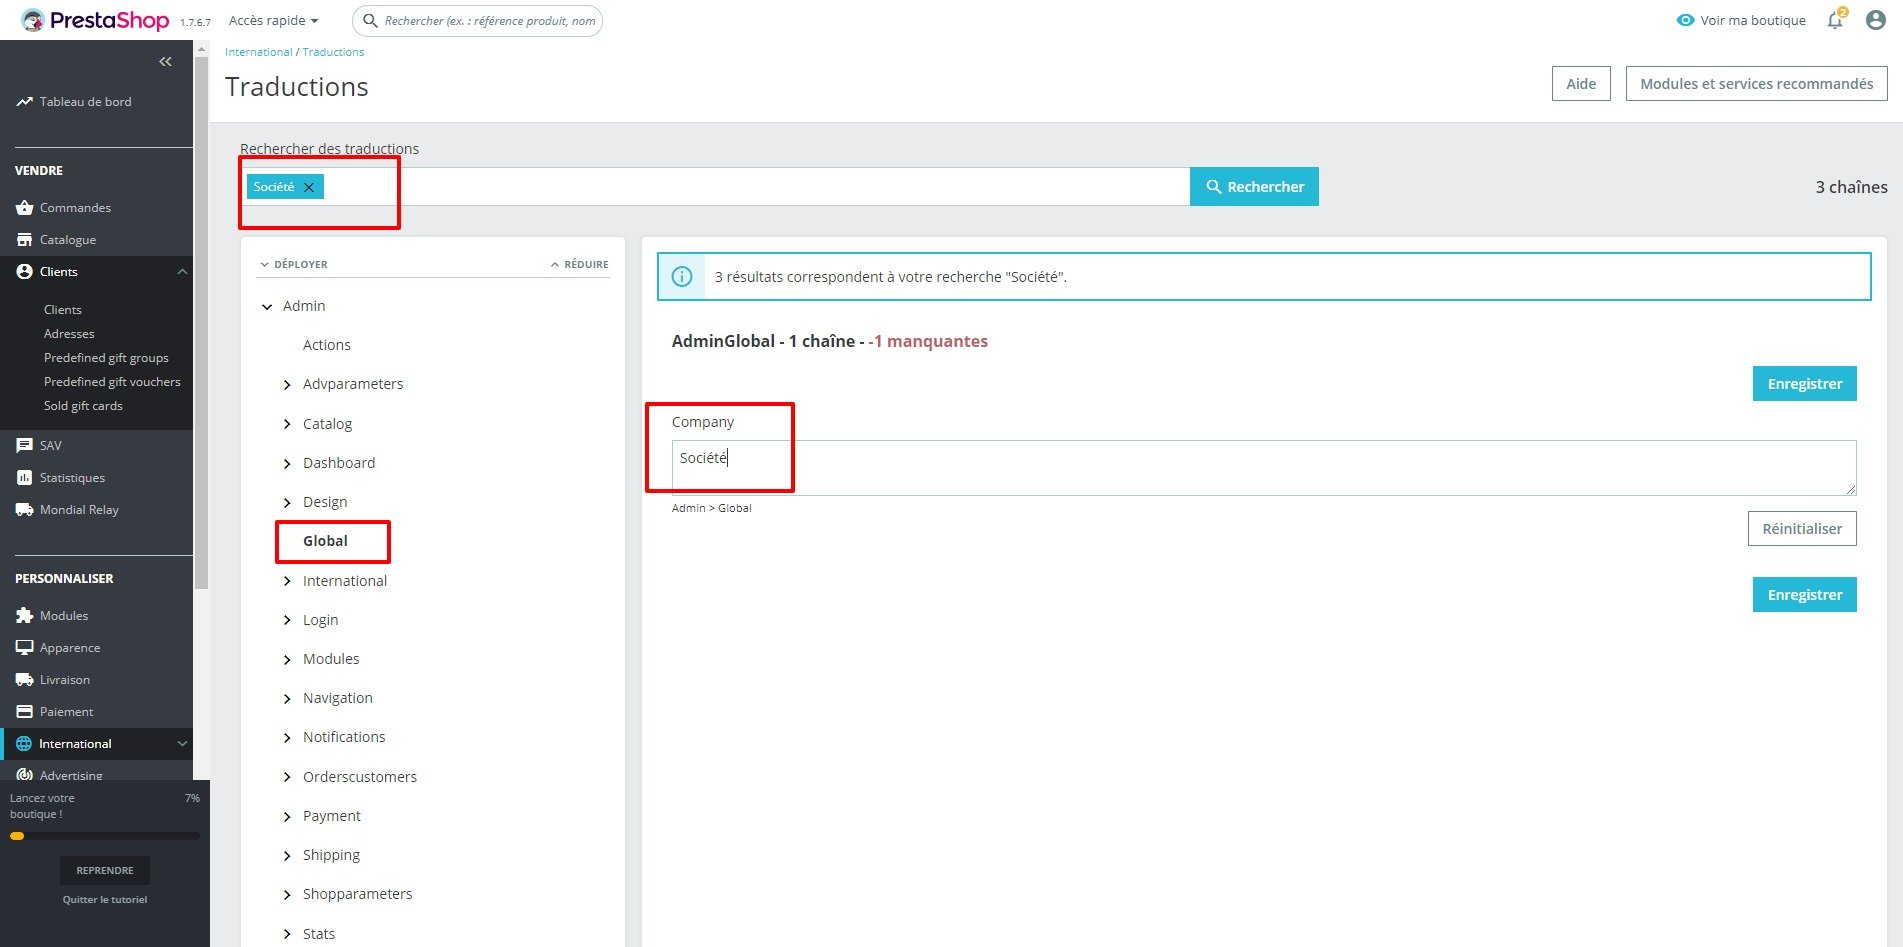Expand the Notifications tree node

tap(287, 738)
